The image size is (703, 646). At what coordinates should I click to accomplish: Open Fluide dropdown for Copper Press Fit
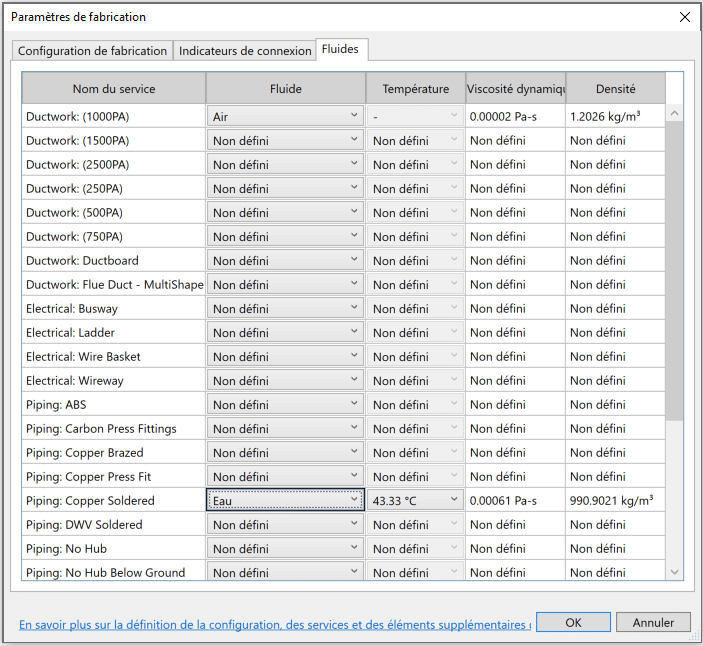(x=285, y=477)
